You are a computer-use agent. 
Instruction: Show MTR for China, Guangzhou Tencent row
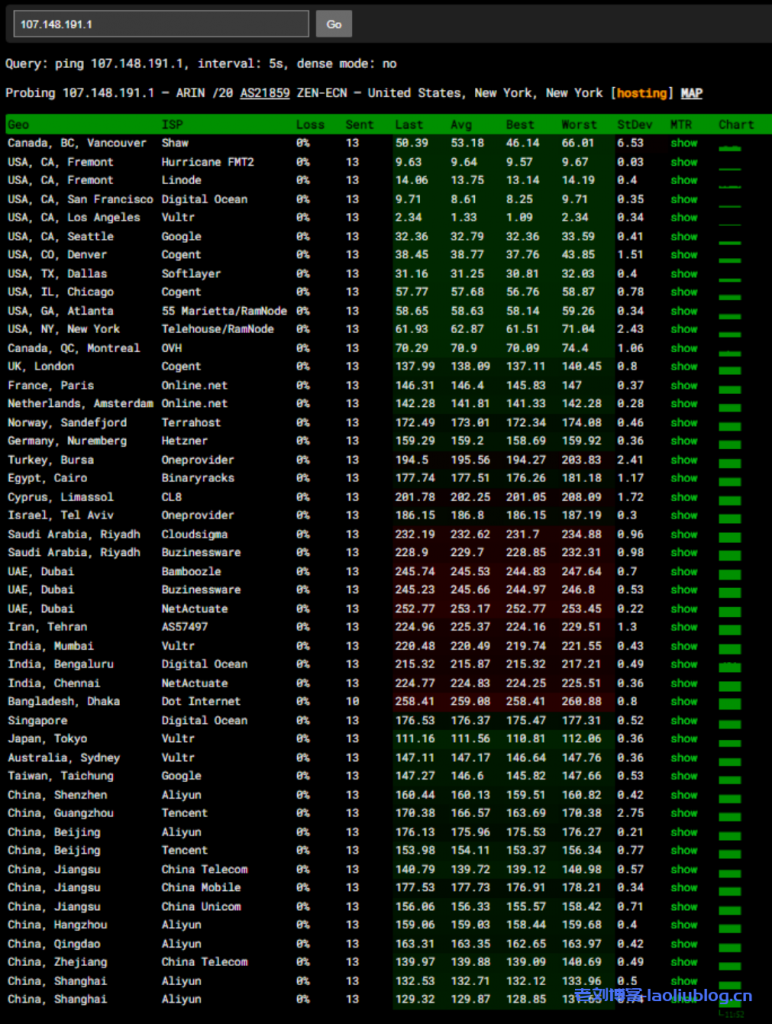point(684,813)
